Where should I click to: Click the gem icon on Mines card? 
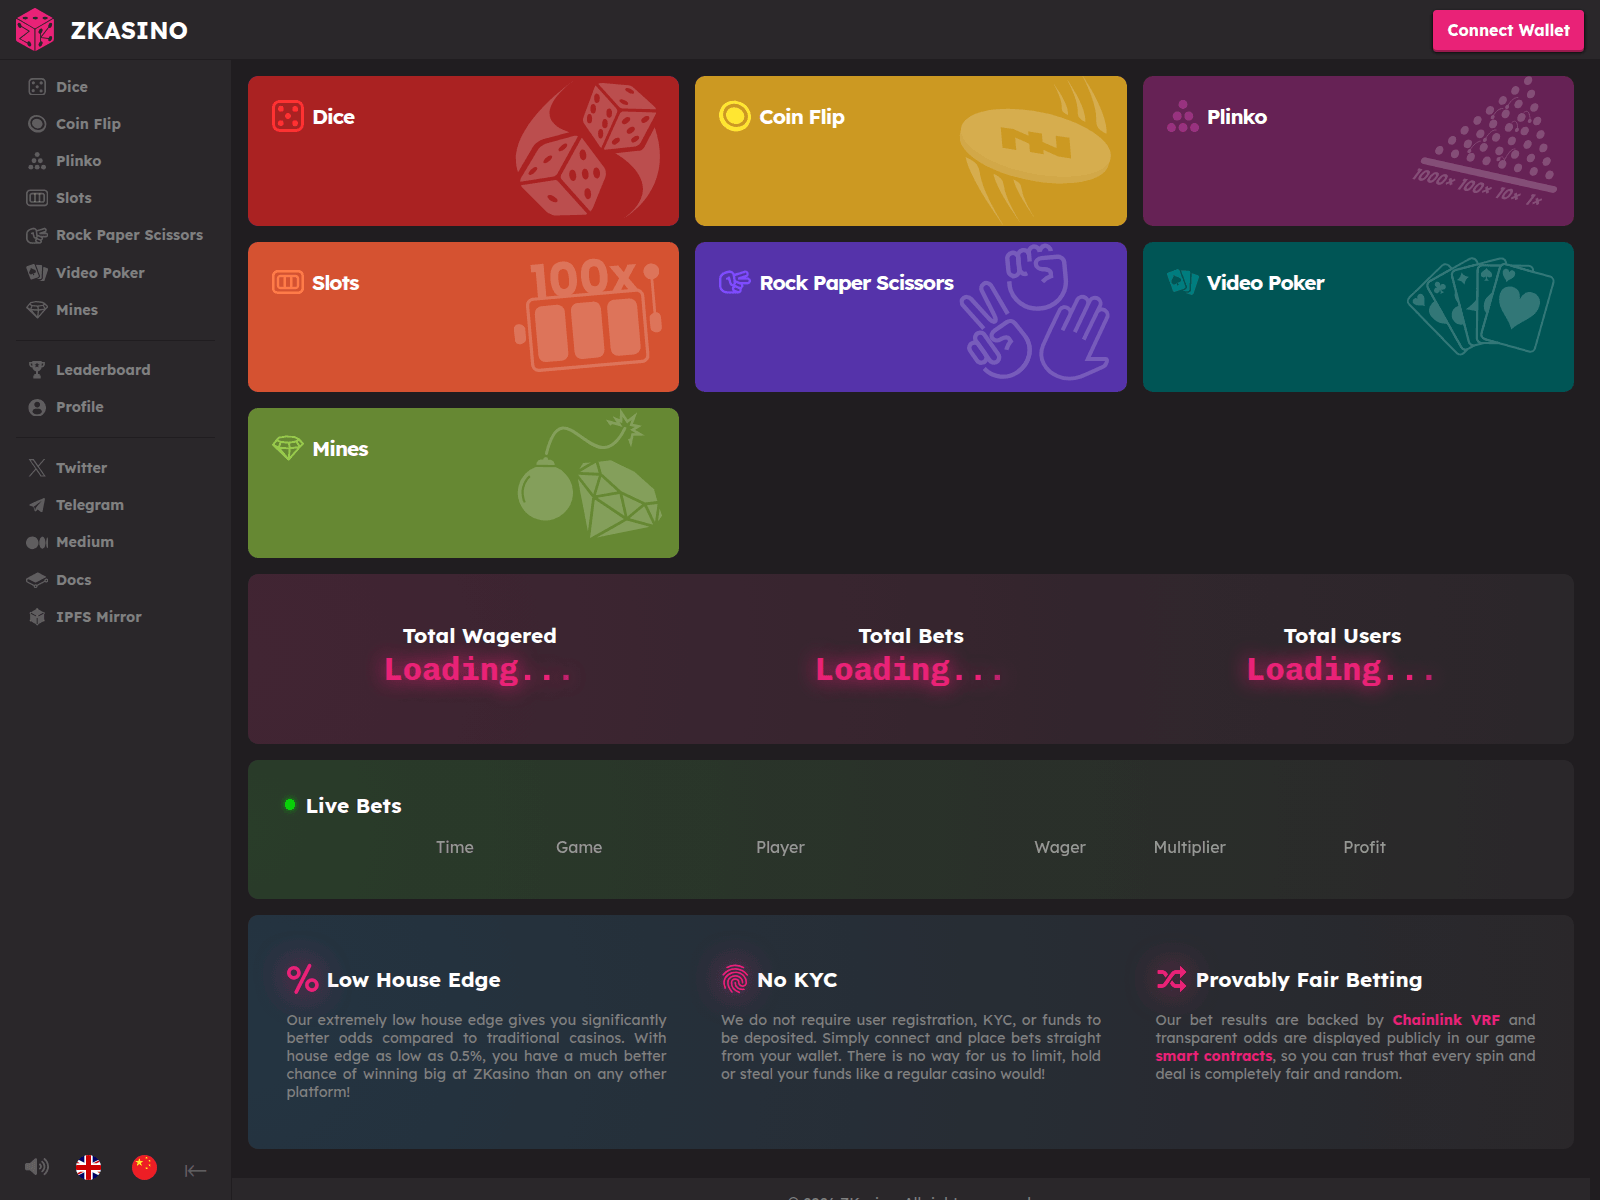point(288,448)
